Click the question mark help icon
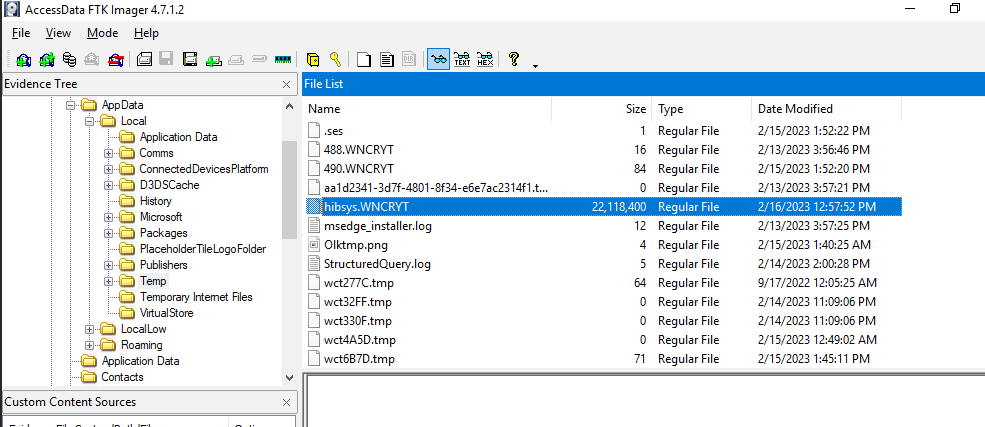Viewport: 985px width, 427px height. [x=514, y=59]
